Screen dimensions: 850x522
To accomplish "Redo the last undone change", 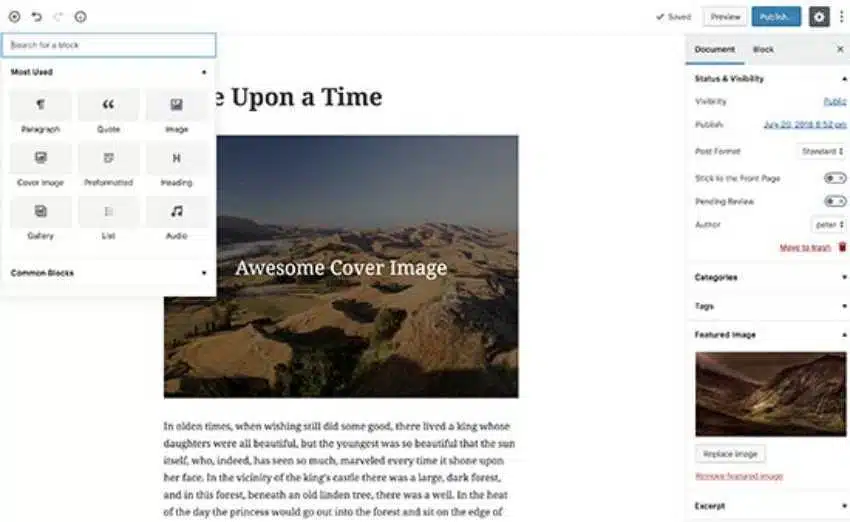I will [x=58, y=17].
